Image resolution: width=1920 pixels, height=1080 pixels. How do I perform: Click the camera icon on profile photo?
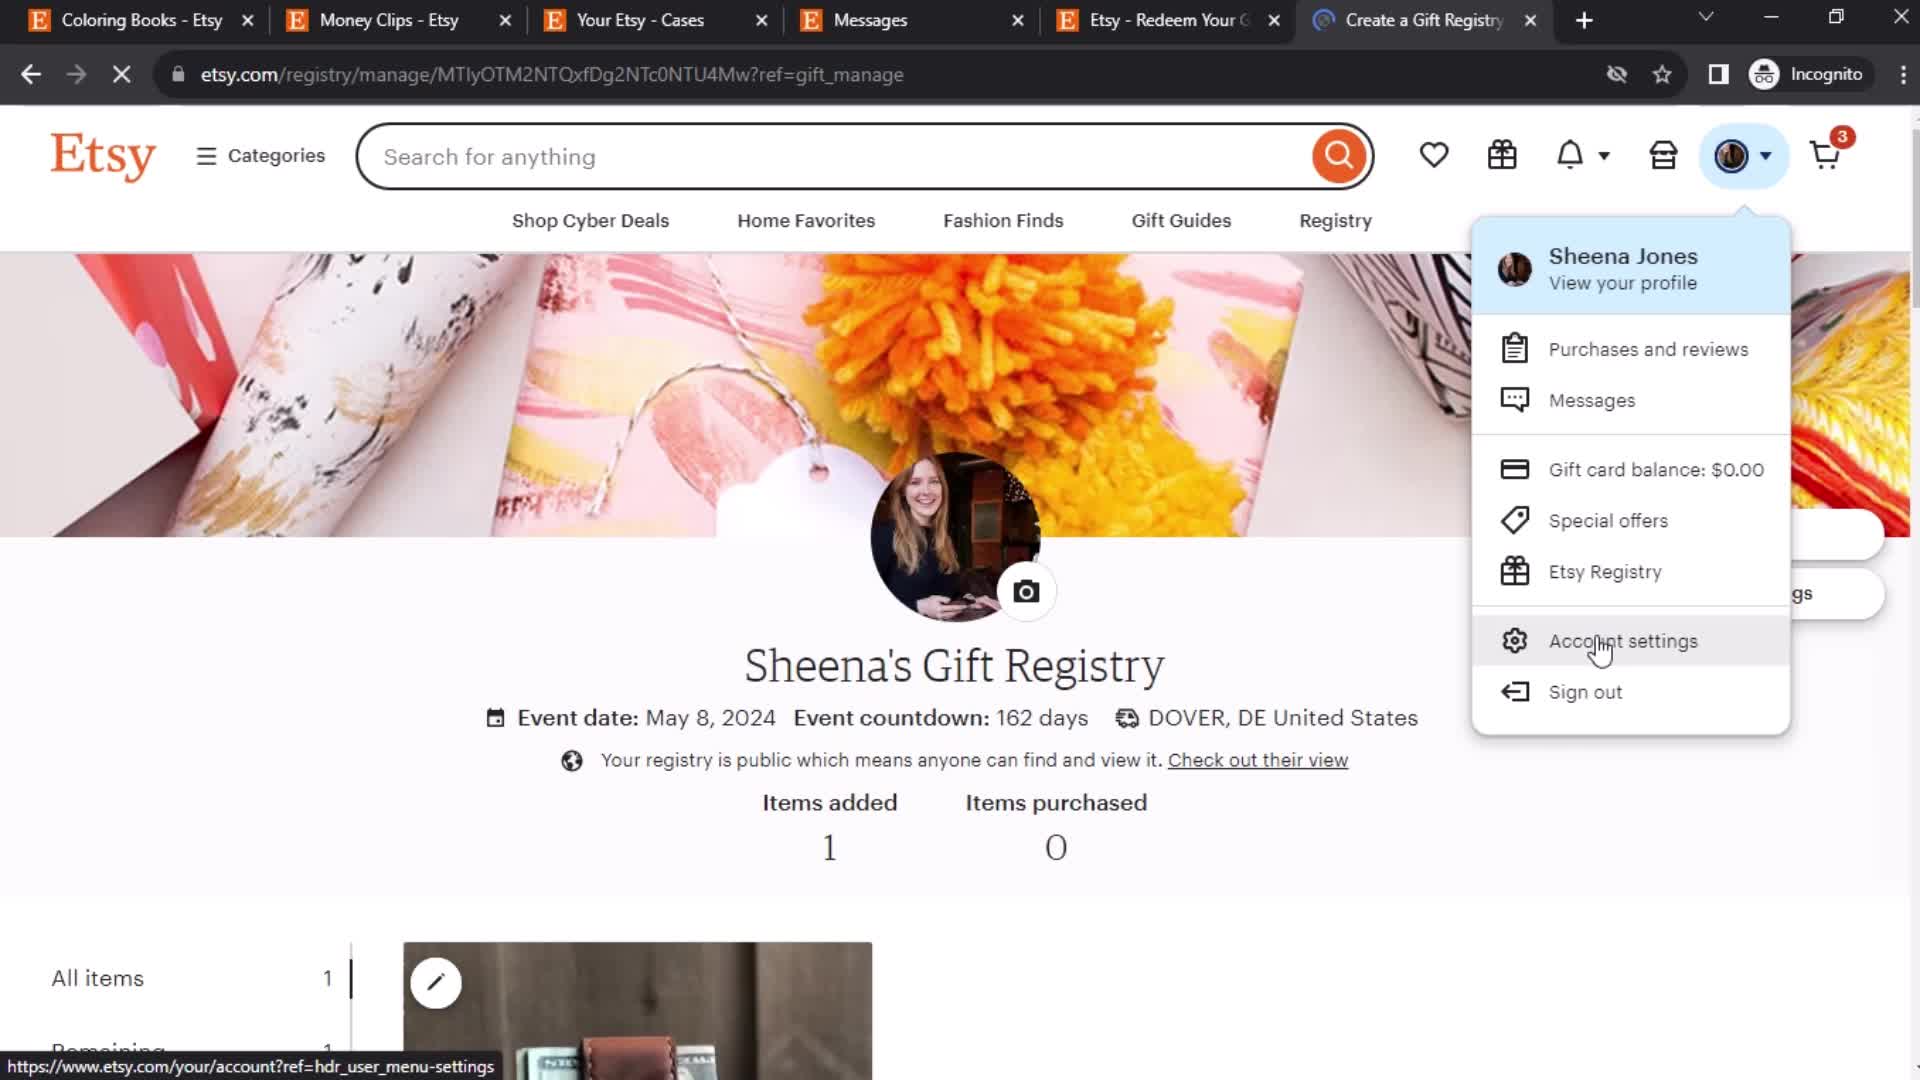coord(1029,592)
